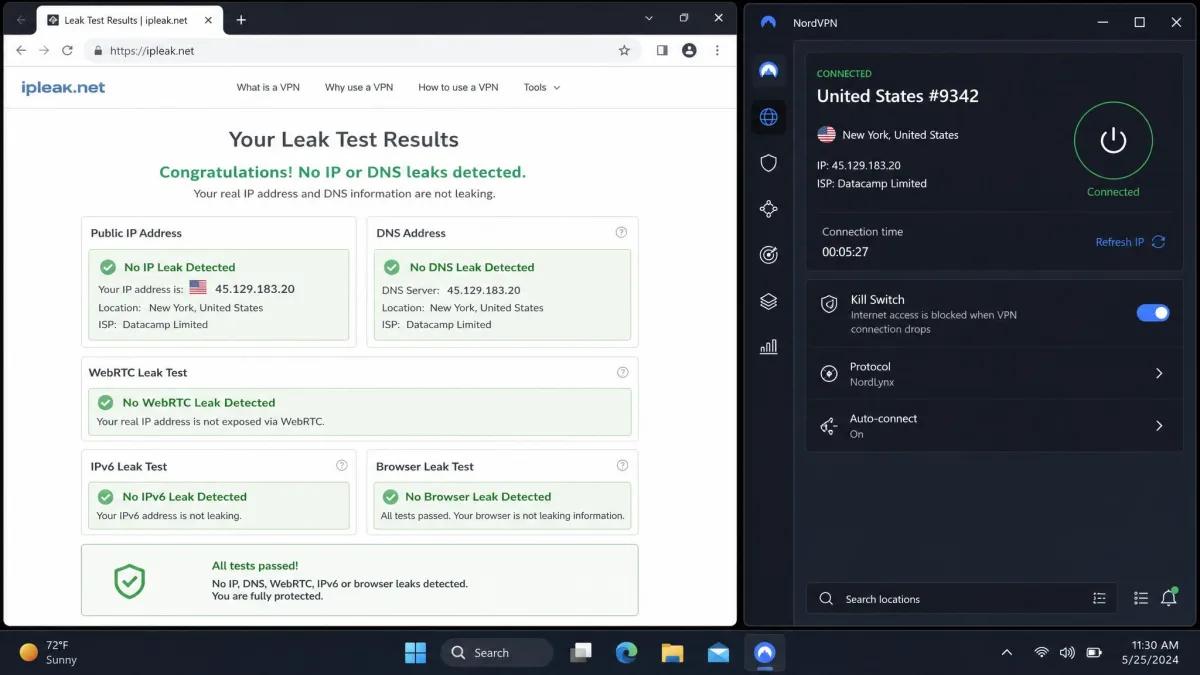This screenshot has width=1200, height=675.
Task: Click the NordVPN notification bell icon
Action: tap(1168, 598)
